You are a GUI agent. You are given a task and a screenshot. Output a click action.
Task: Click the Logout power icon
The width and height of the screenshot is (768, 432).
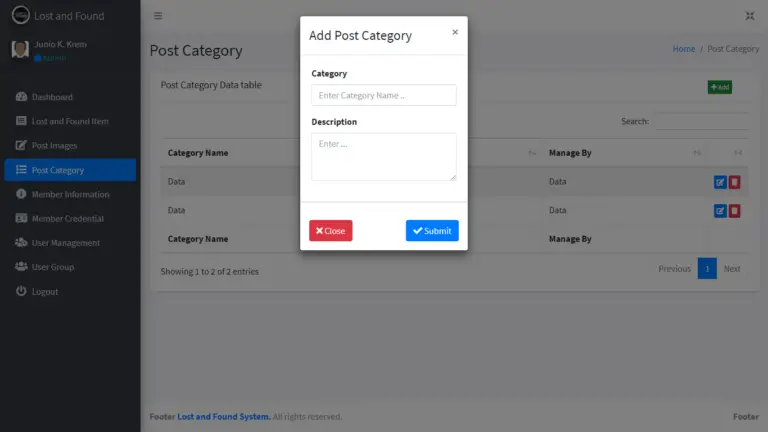click(x=21, y=291)
